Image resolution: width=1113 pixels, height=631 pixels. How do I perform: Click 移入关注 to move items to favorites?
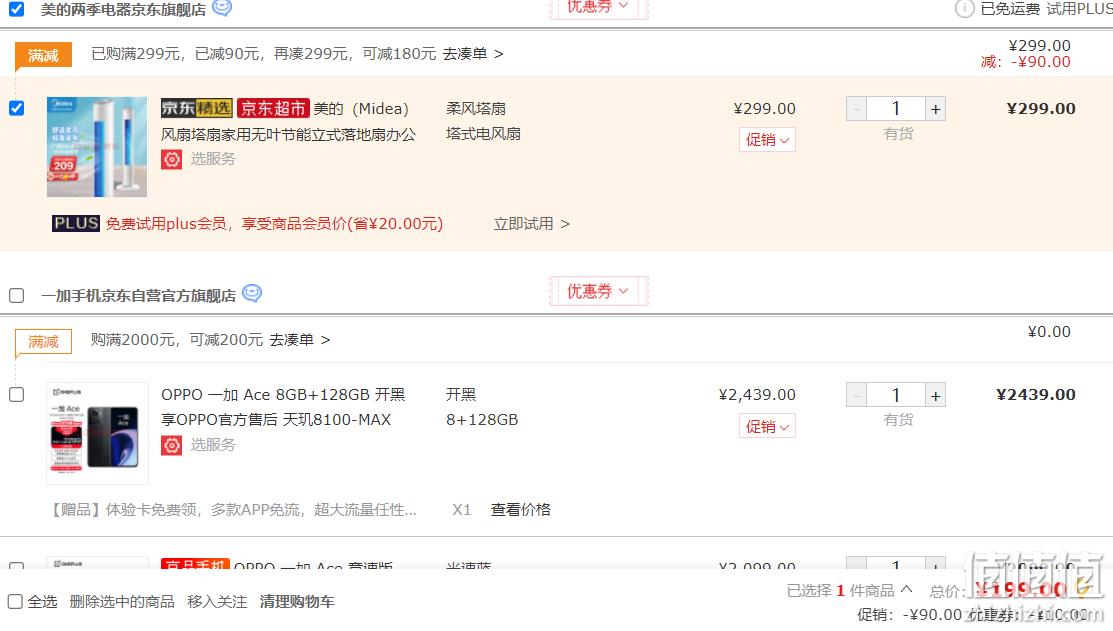coord(217,602)
